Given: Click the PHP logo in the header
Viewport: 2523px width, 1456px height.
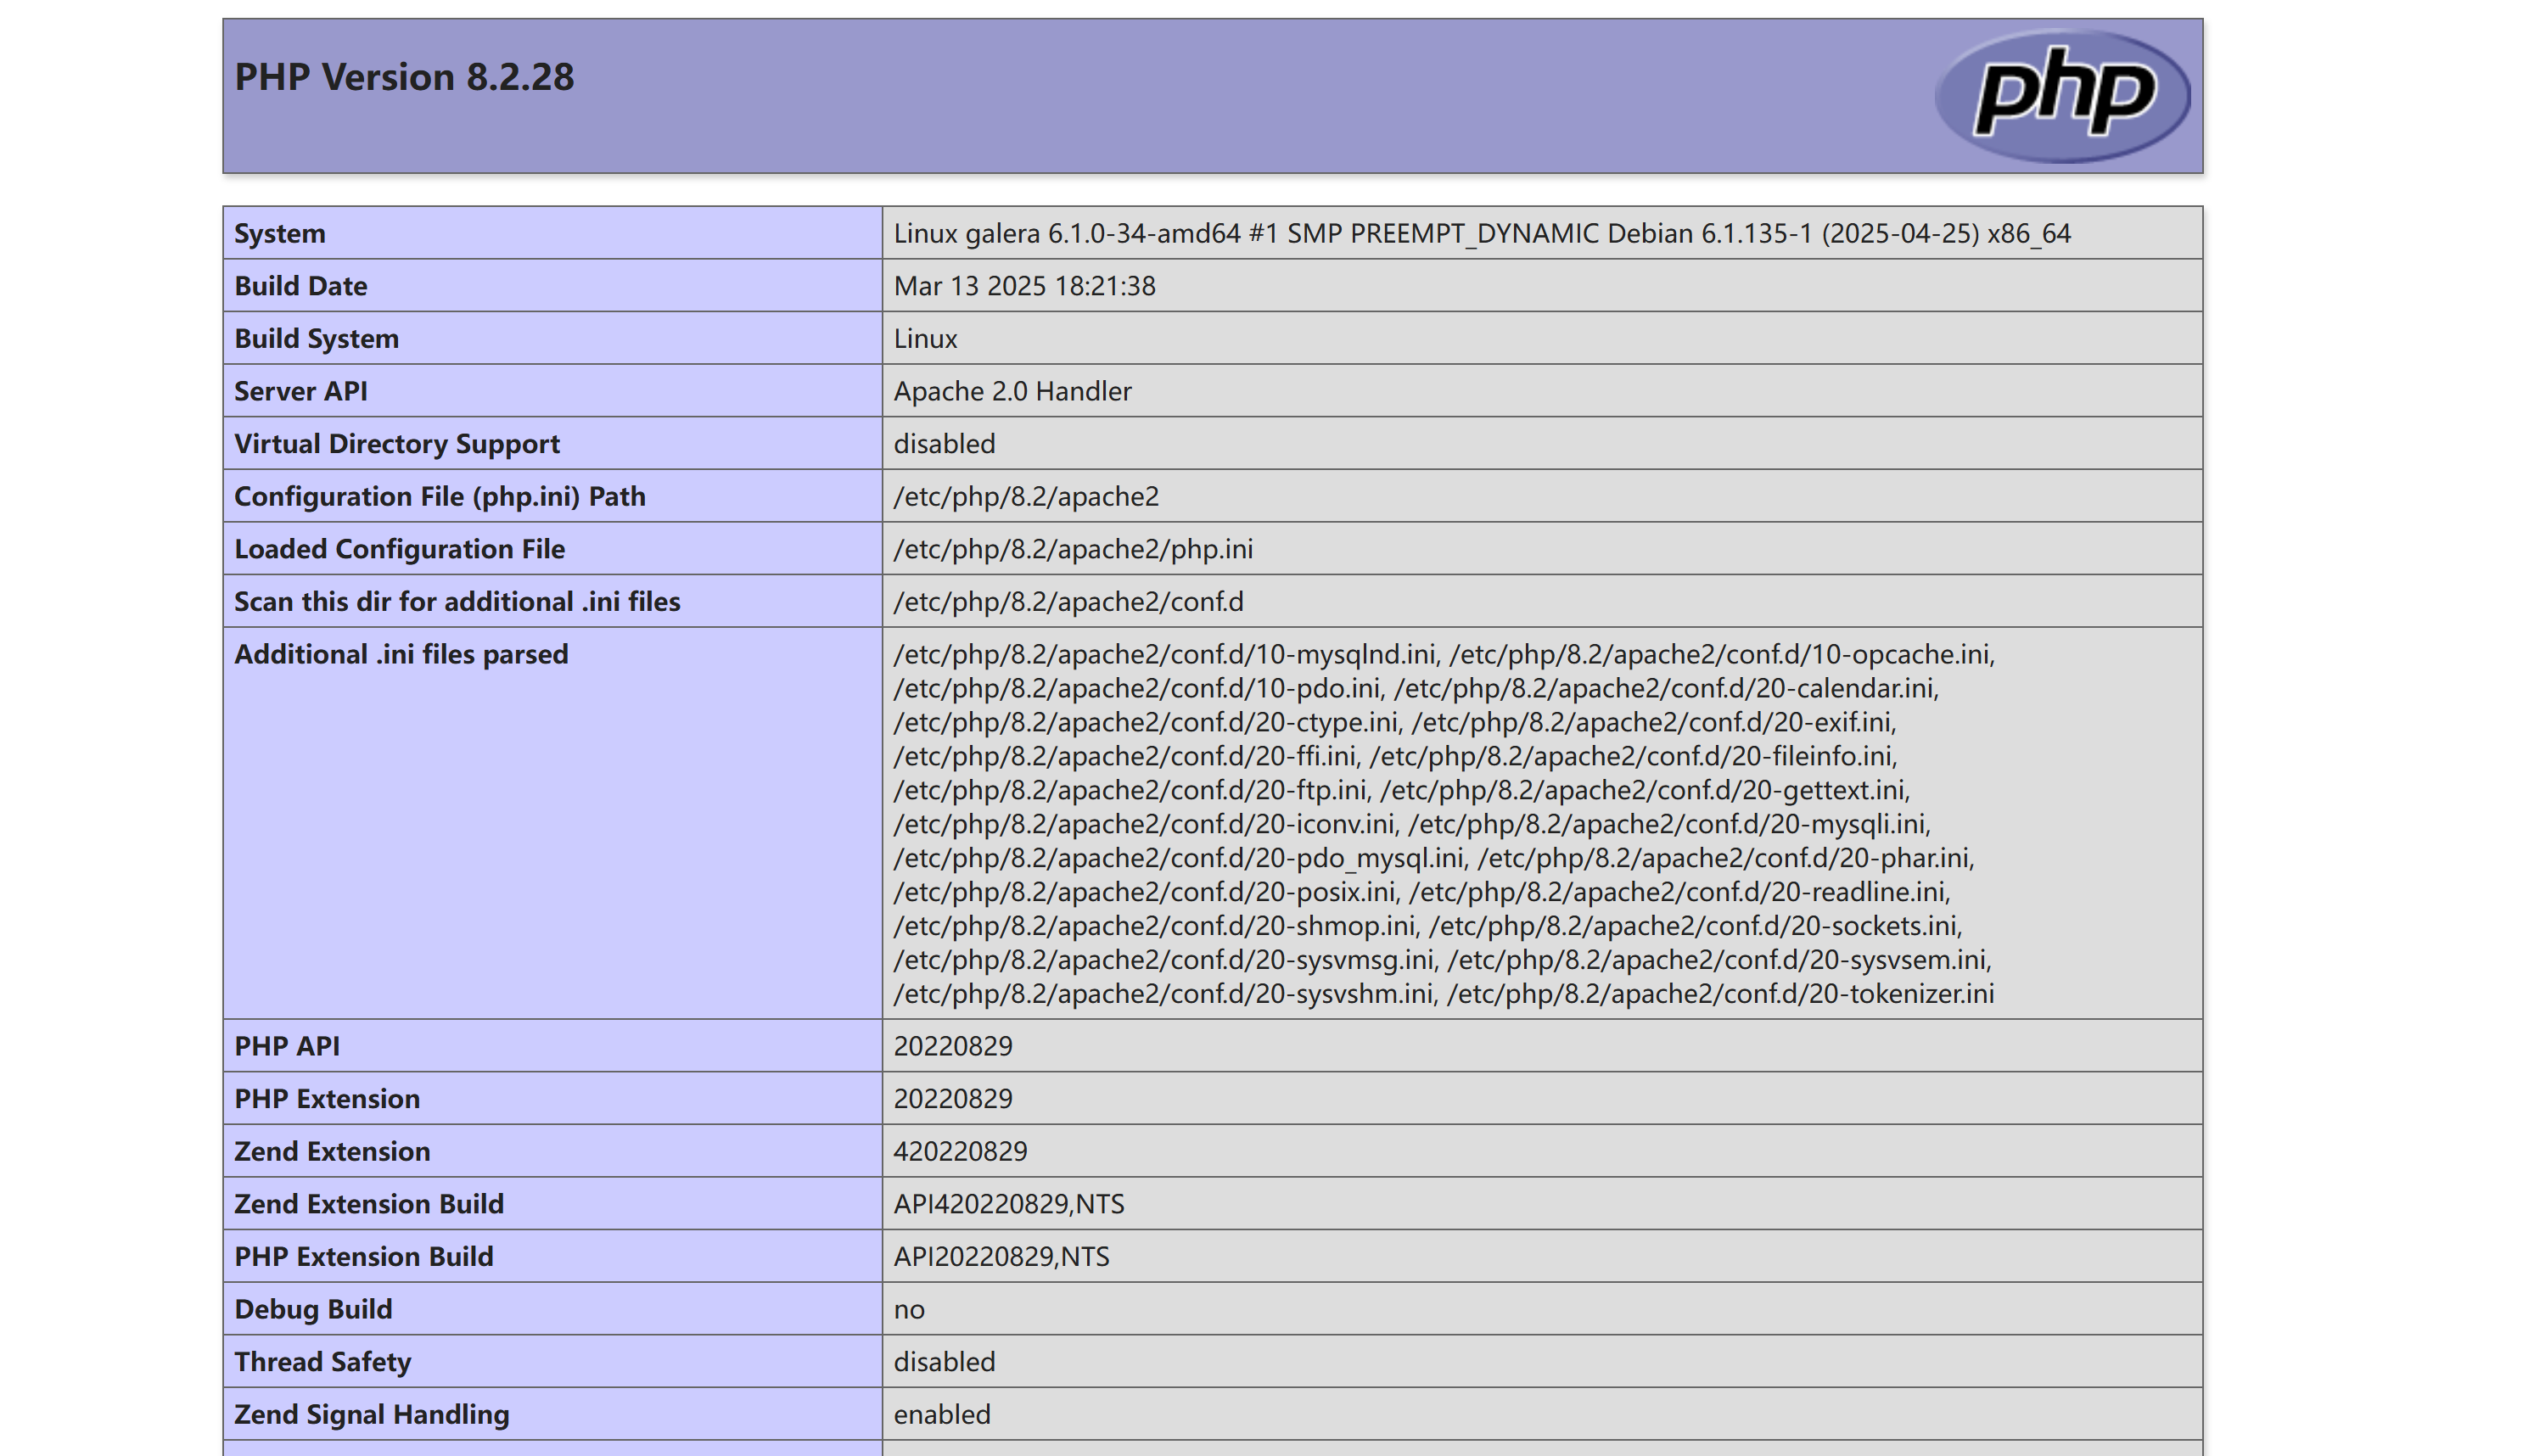Looking at the screenshot, I should [2062, 96].
